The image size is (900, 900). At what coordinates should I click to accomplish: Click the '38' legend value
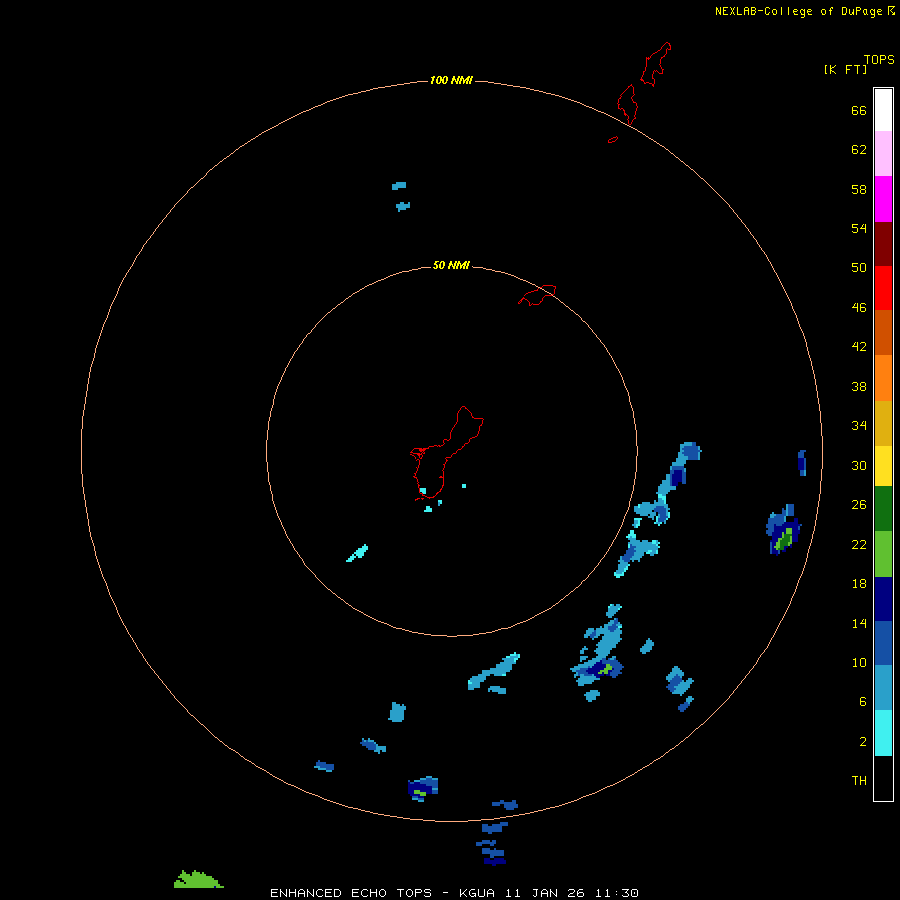pyautogui.click(x=859, y=386)
